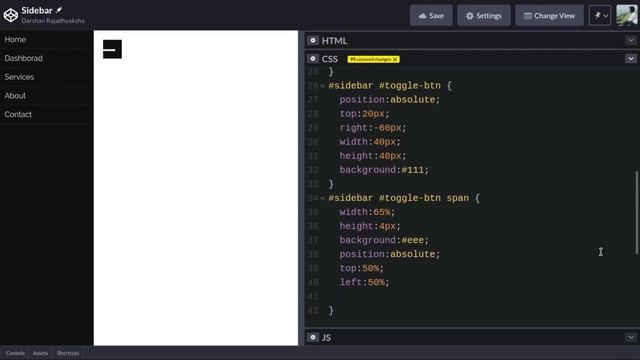Click the CodePen logo icon
640x360 pixels.
point(11,15)
